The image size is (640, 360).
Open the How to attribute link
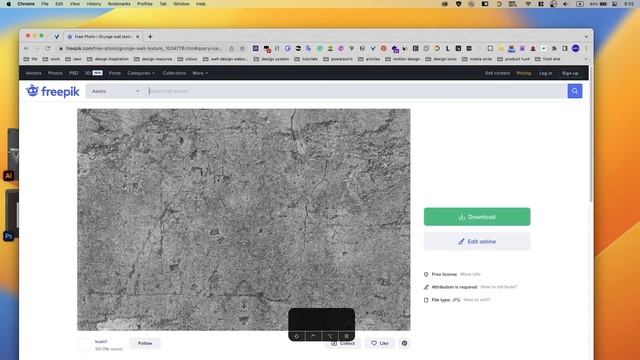(498, 287)
